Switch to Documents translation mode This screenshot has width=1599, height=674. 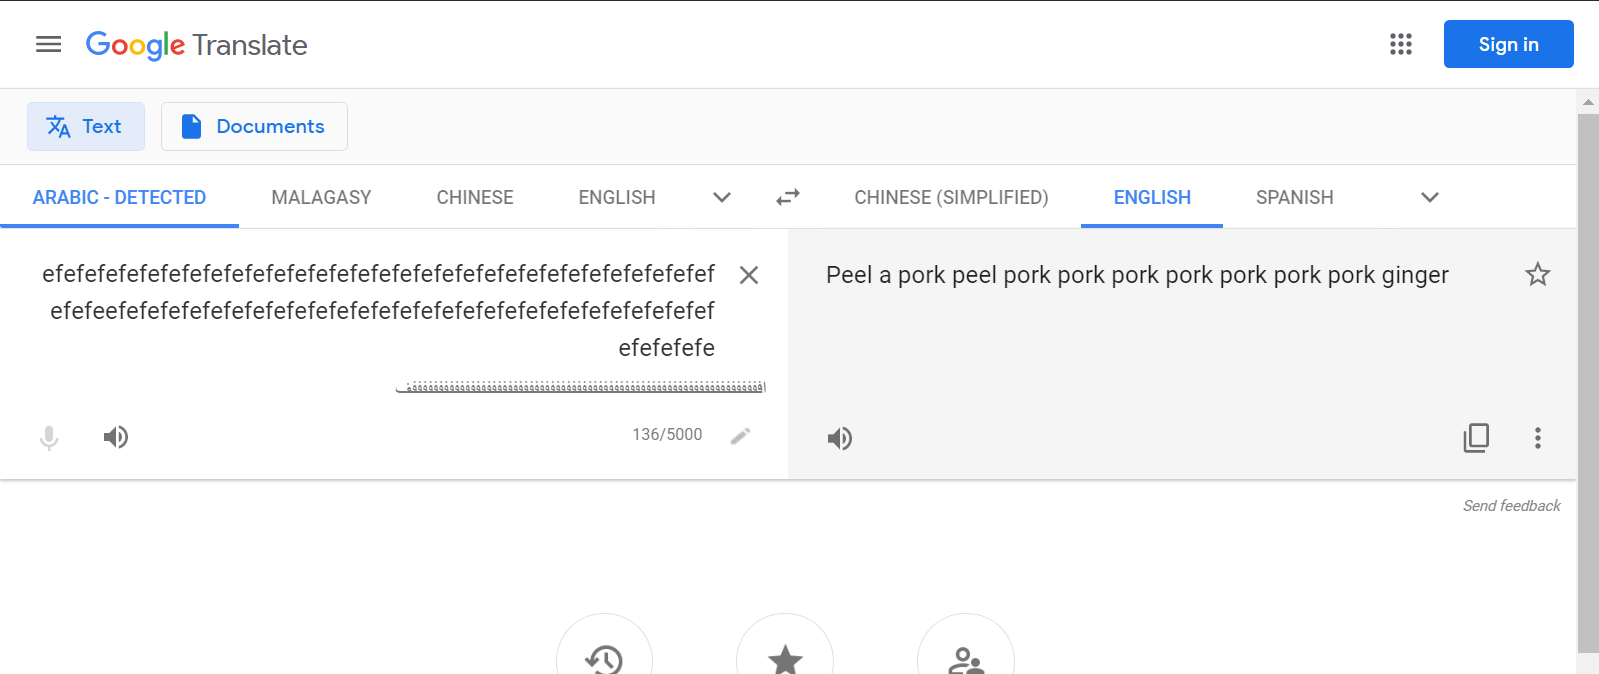[x=254, y=127]
